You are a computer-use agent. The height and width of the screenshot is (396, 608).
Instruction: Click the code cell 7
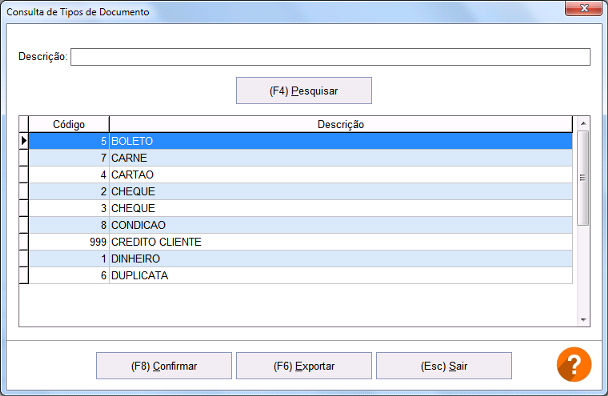(69, 158)
